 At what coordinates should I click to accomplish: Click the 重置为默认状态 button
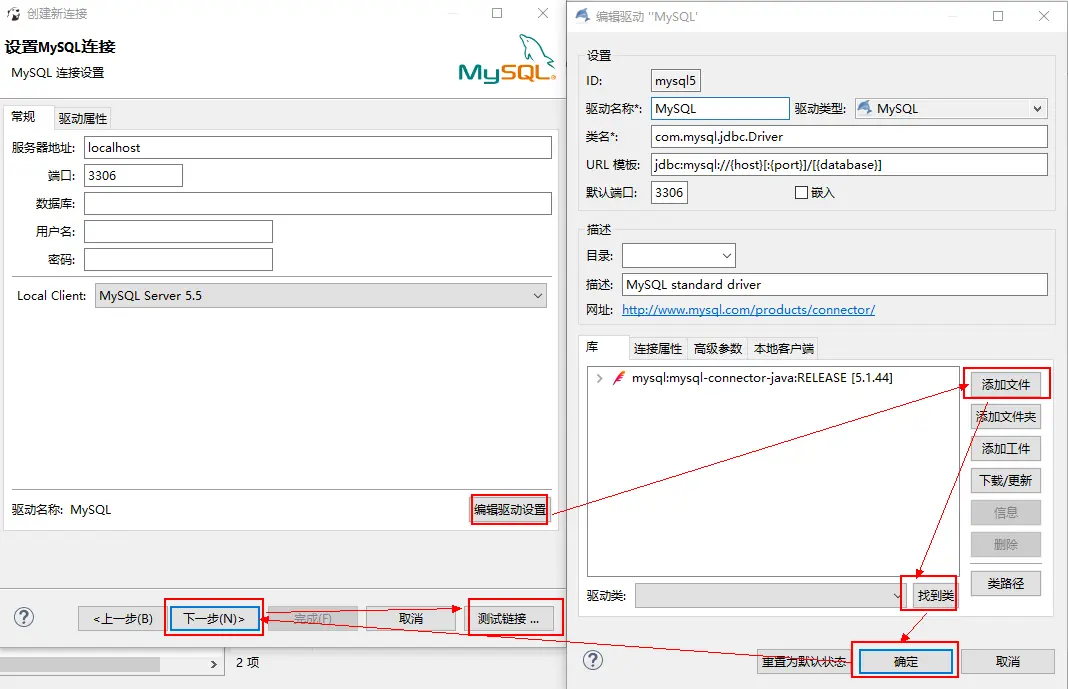pos(804,661)
